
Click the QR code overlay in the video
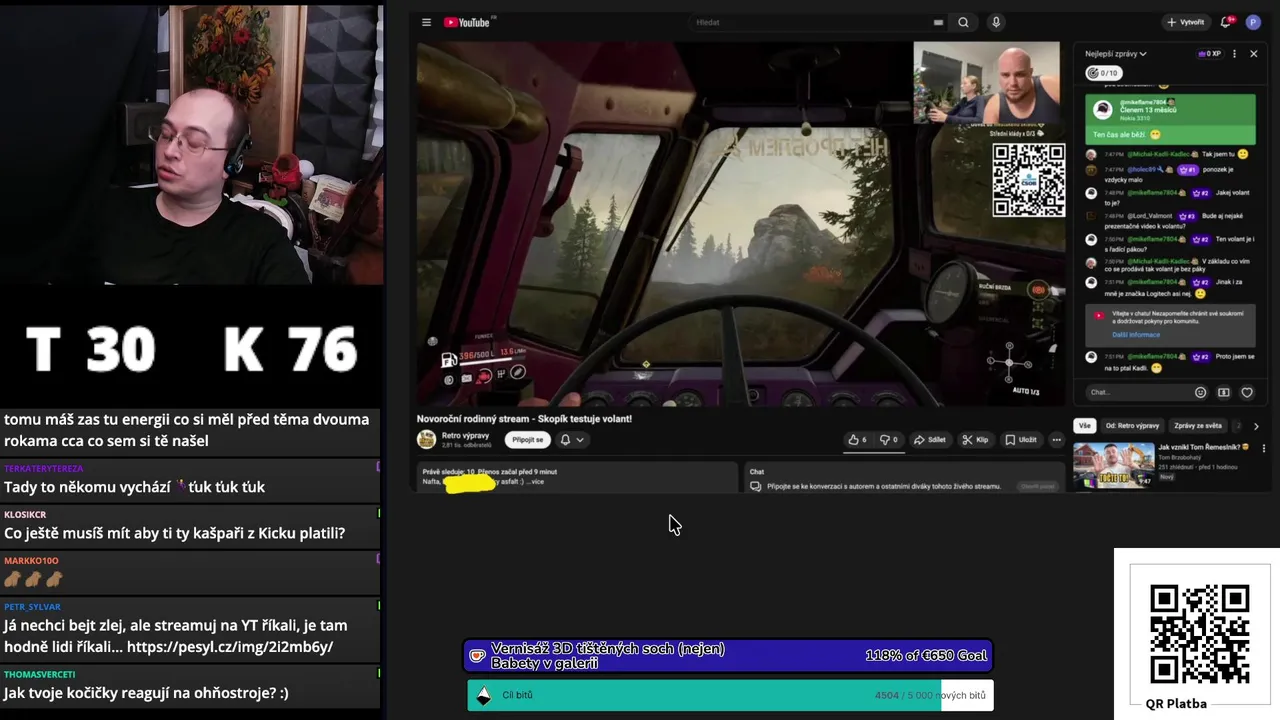[x=1028, y=180]
